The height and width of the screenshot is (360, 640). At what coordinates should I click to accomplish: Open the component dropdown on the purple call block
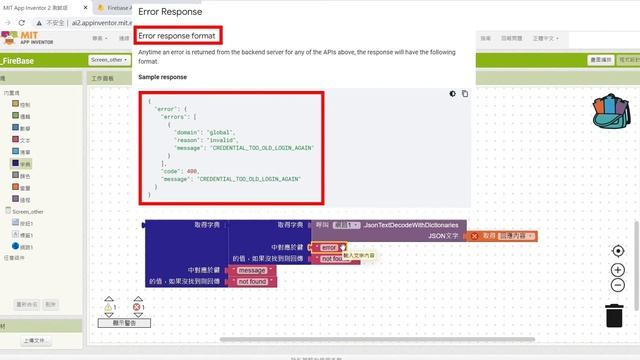click(x=346, y=225)
